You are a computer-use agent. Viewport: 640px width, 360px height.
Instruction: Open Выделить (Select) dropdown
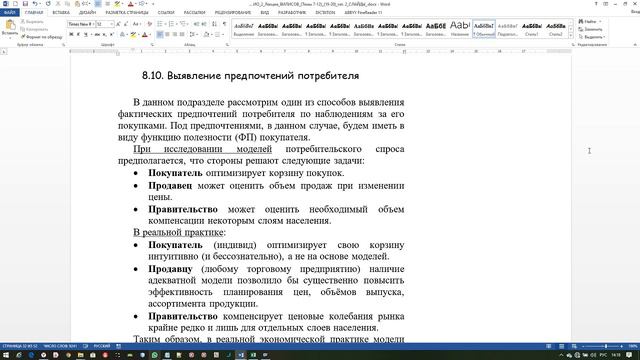point(591,37)
